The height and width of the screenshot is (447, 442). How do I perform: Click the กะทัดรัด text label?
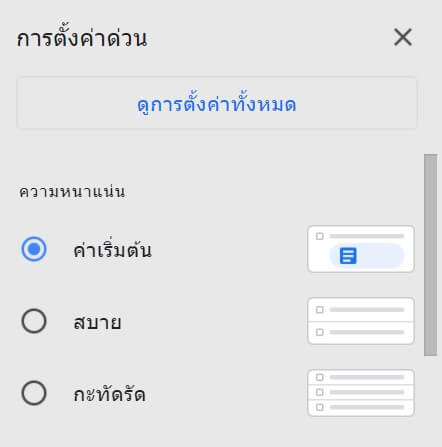[109, 394]
